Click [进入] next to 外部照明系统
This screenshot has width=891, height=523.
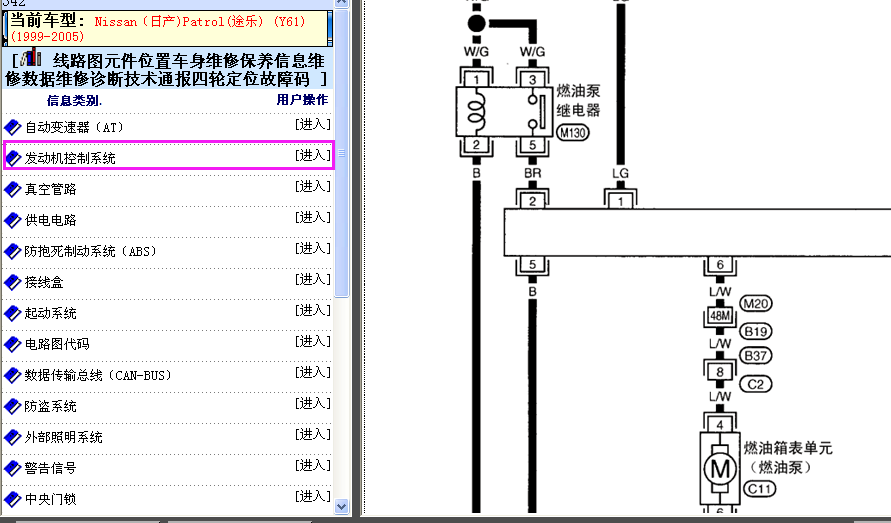[313, 434]
